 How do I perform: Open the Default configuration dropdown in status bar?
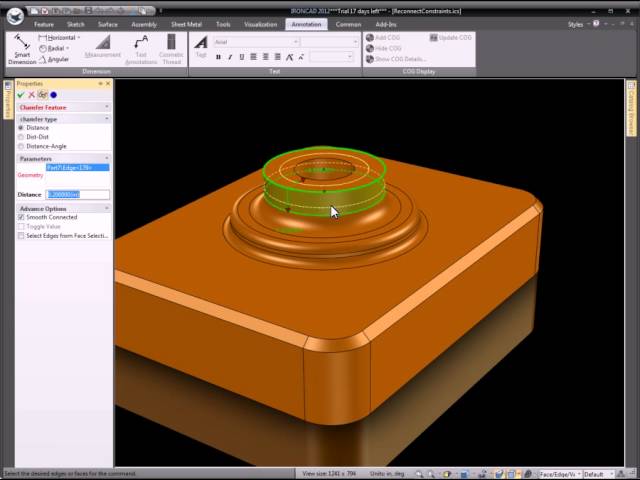[x=611, y=474]
